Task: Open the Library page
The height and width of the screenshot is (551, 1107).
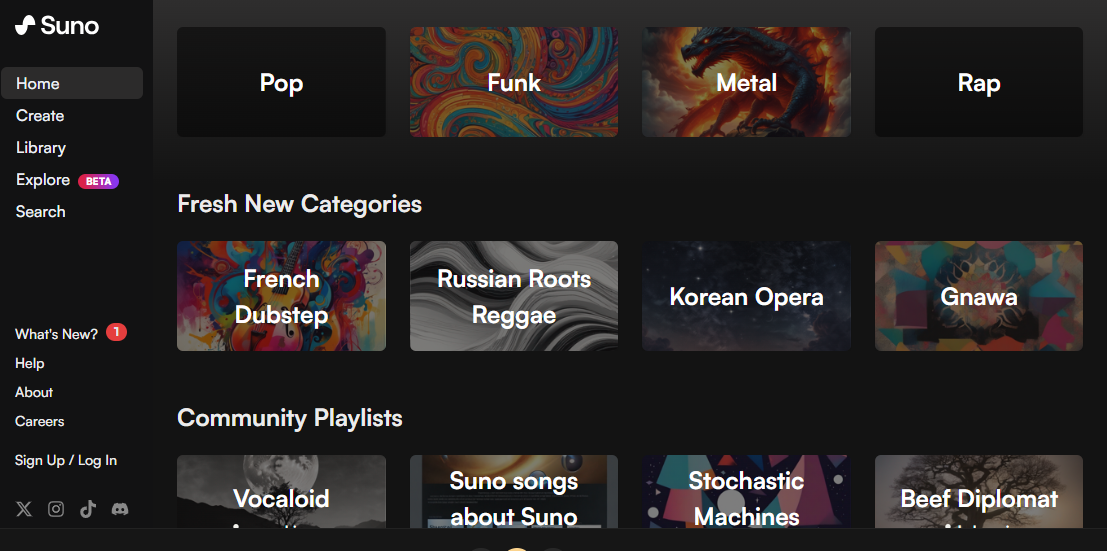Action: 41,148
